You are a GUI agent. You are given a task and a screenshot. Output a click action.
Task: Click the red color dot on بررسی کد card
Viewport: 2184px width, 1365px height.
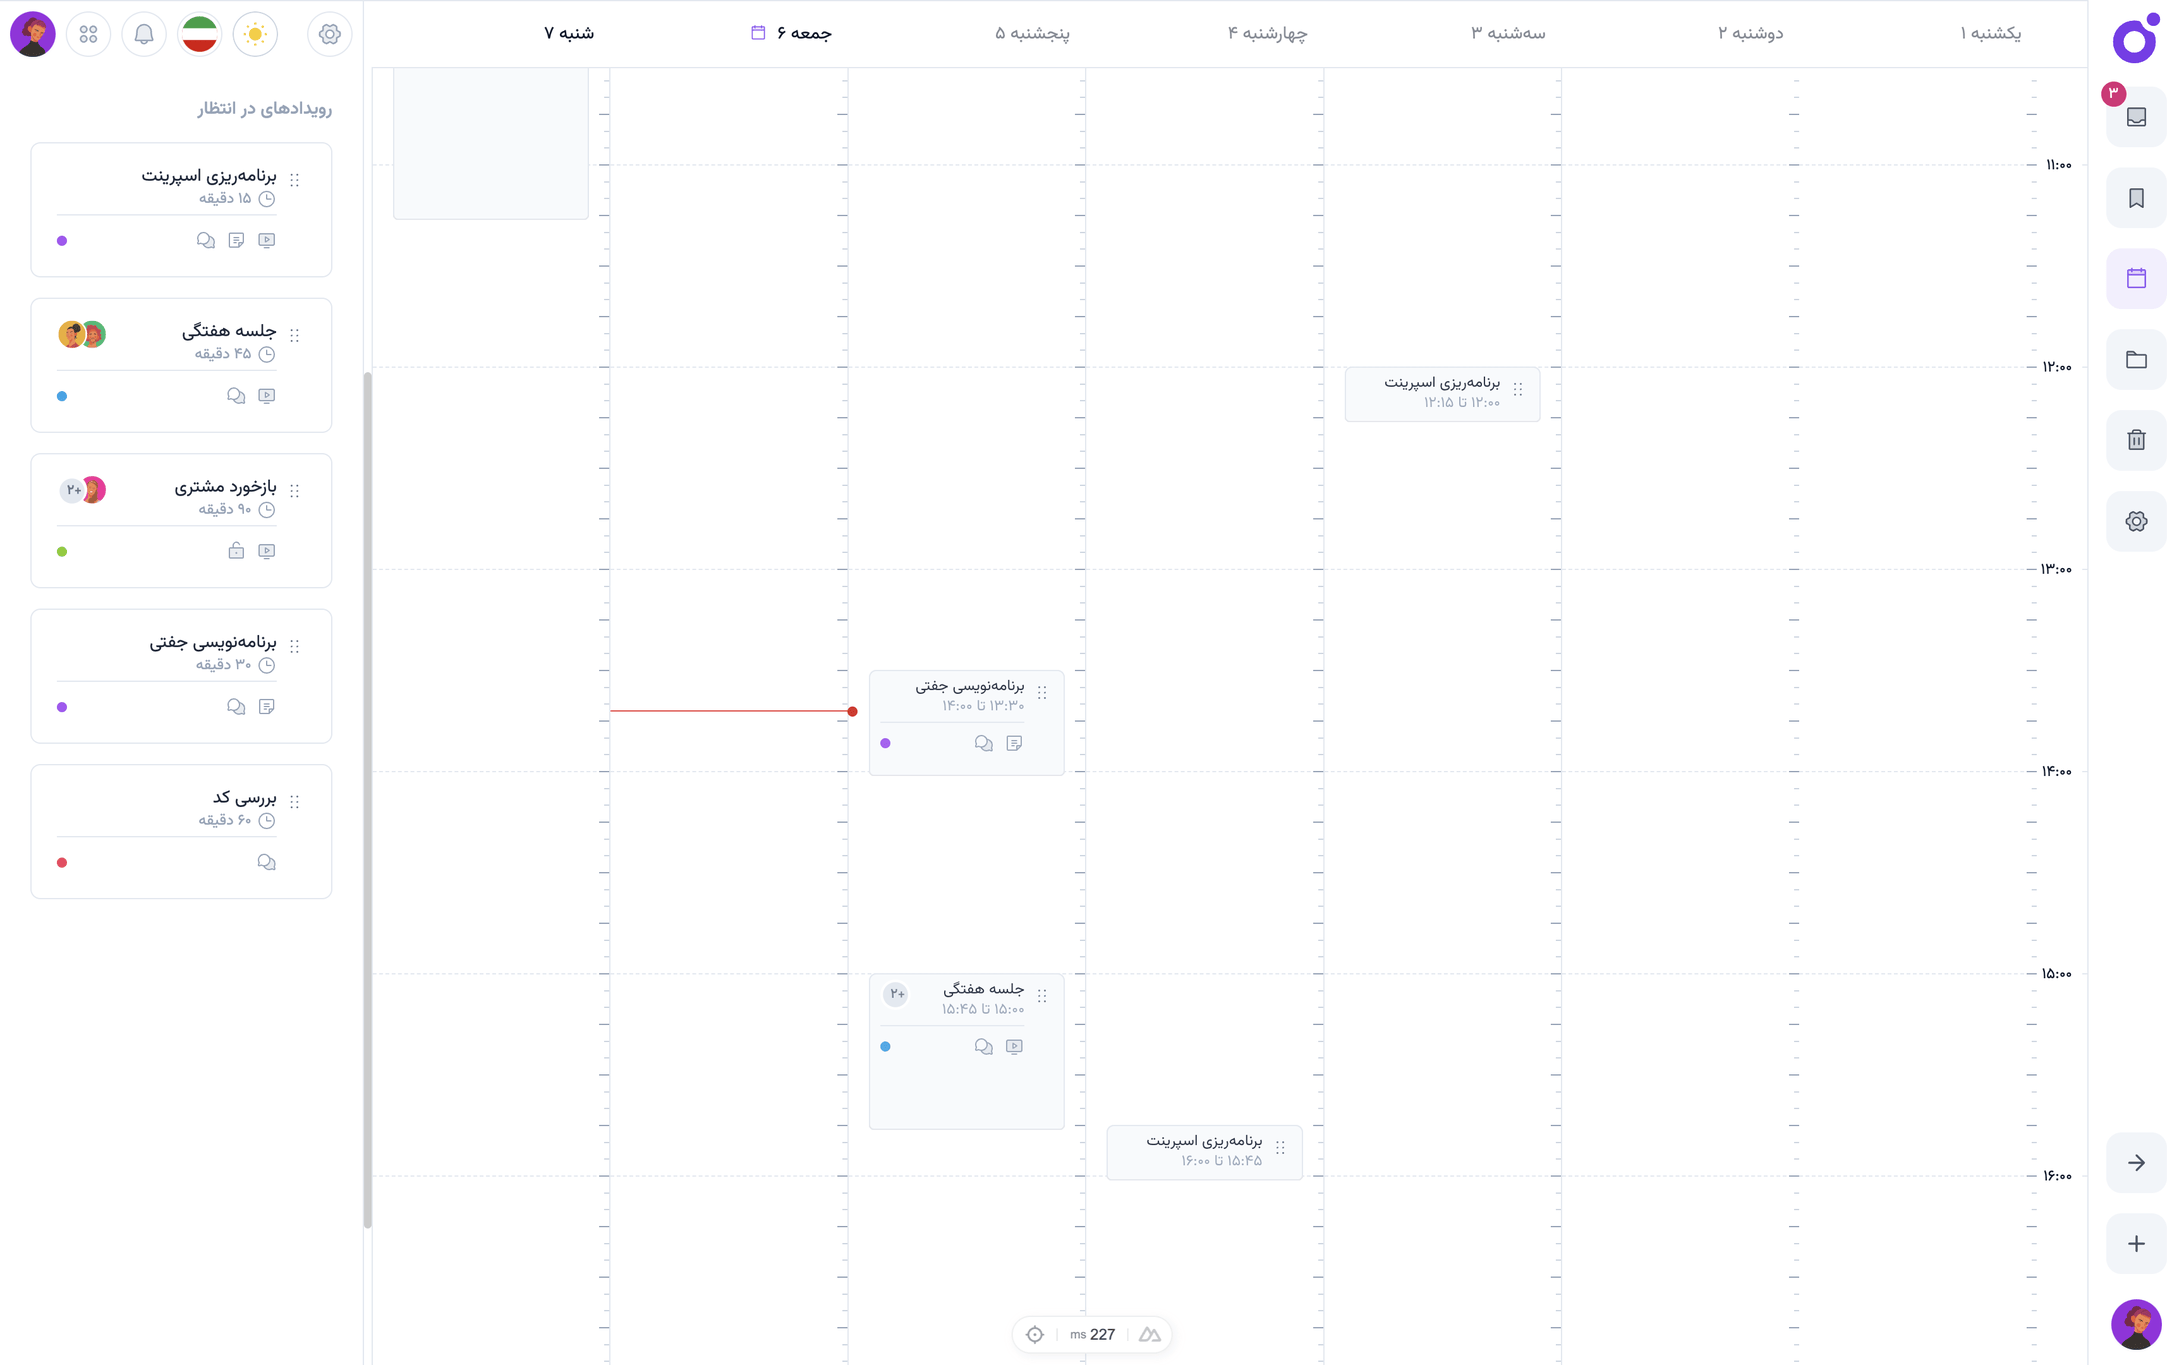tap(62, 862)
